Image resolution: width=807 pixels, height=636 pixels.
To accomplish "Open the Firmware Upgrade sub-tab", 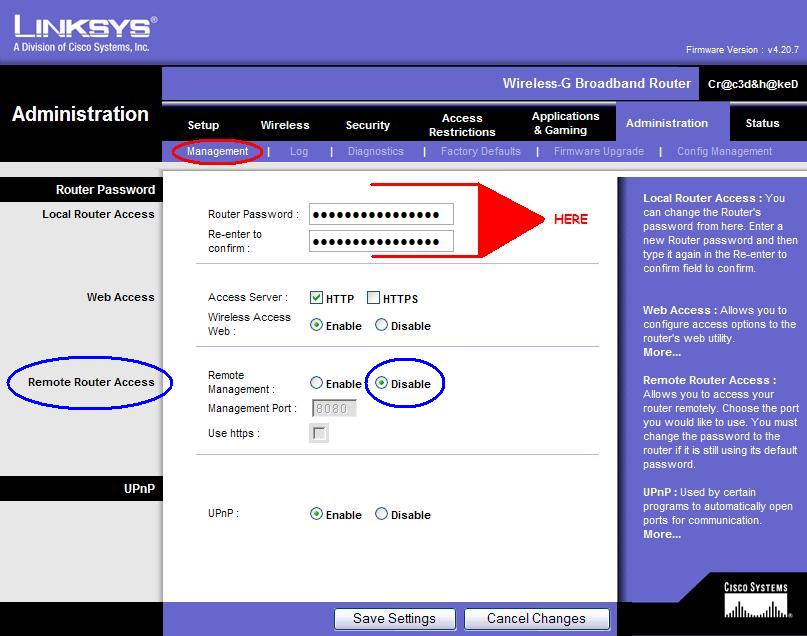I will point(599,151).
